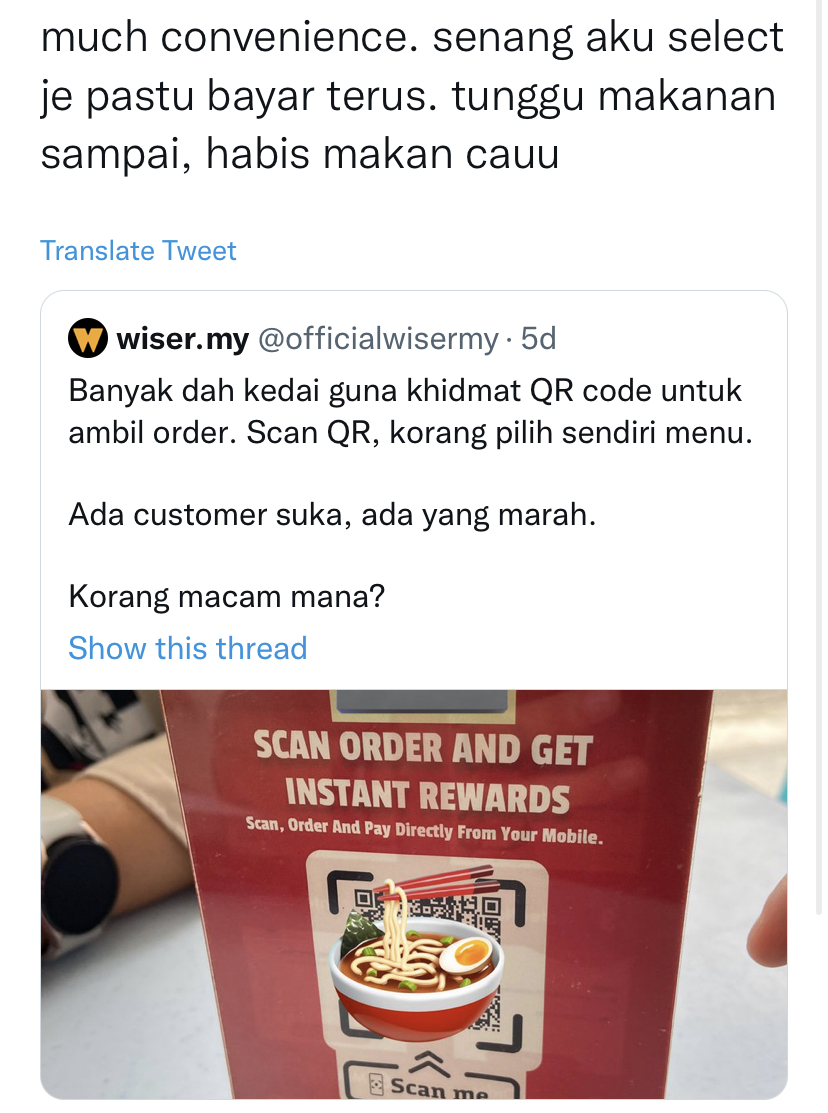
Task: Open the @officialwisermy handle
Action: [378, 339]
